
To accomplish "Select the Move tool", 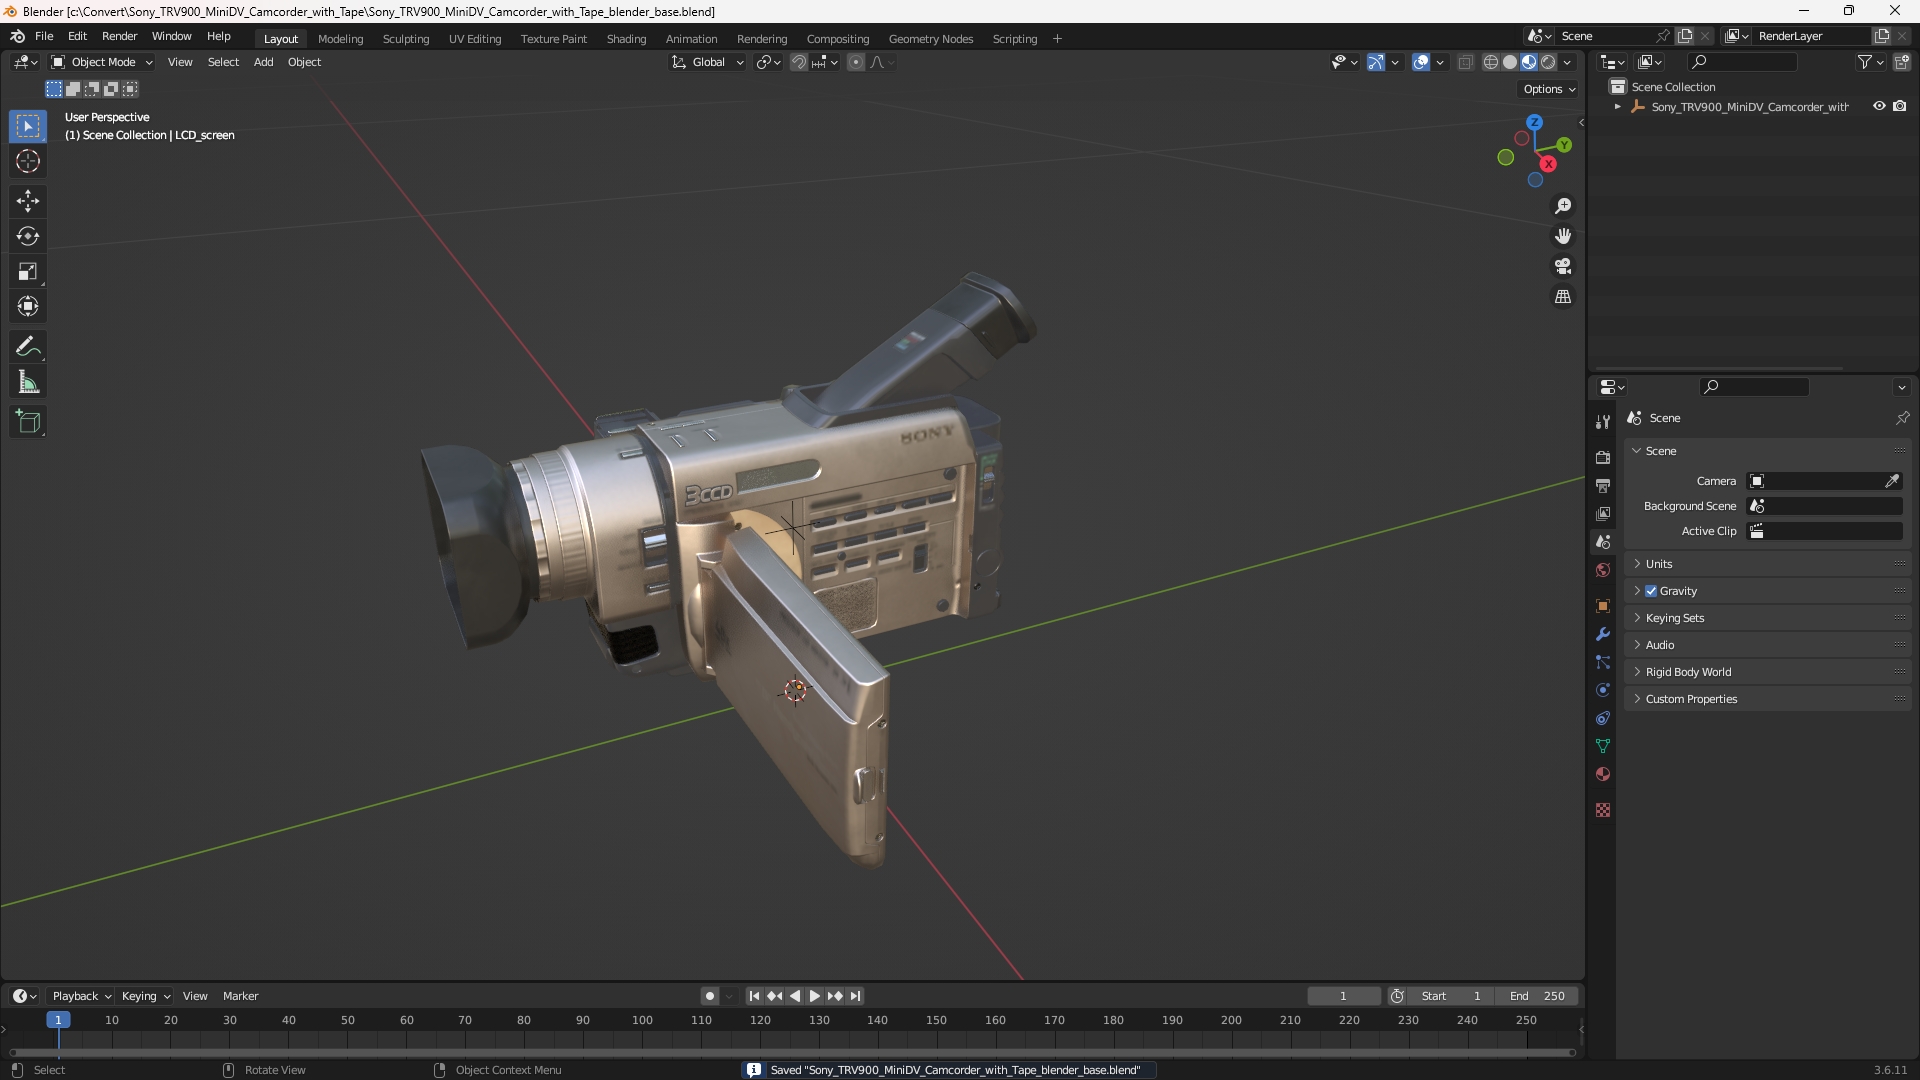I will click(x=28, y=201).
